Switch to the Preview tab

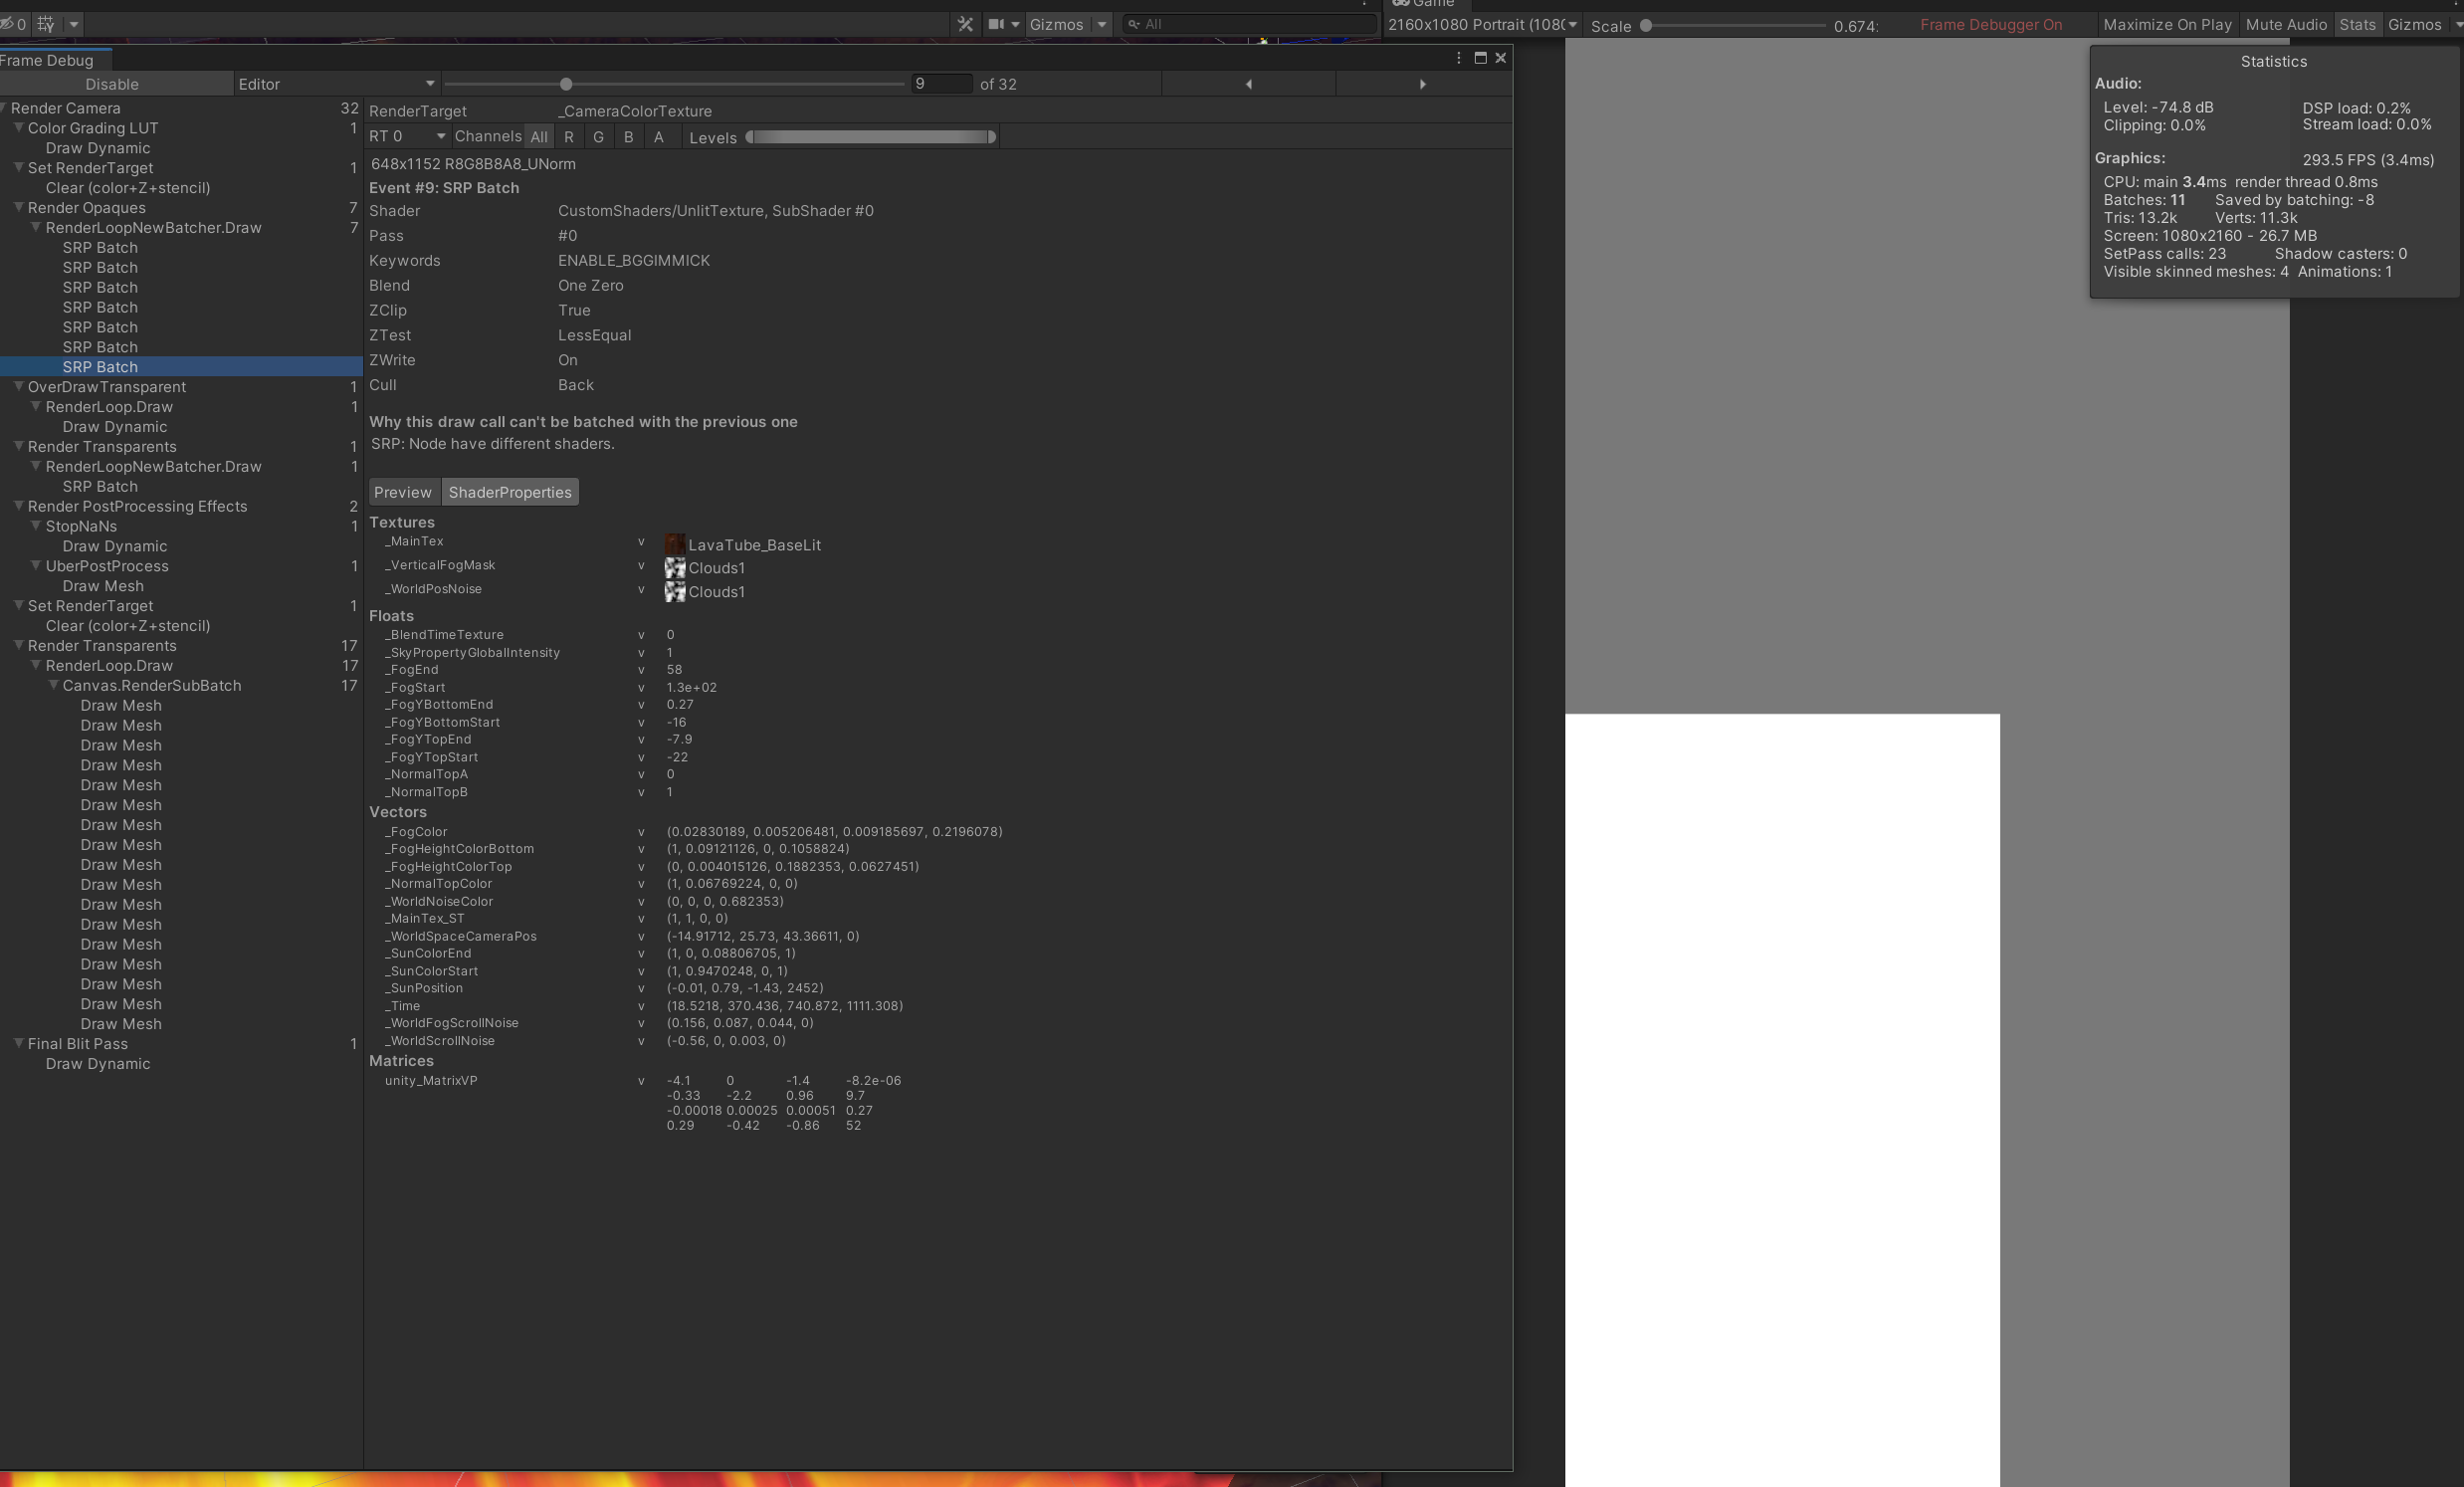click(x=402, y=492)
